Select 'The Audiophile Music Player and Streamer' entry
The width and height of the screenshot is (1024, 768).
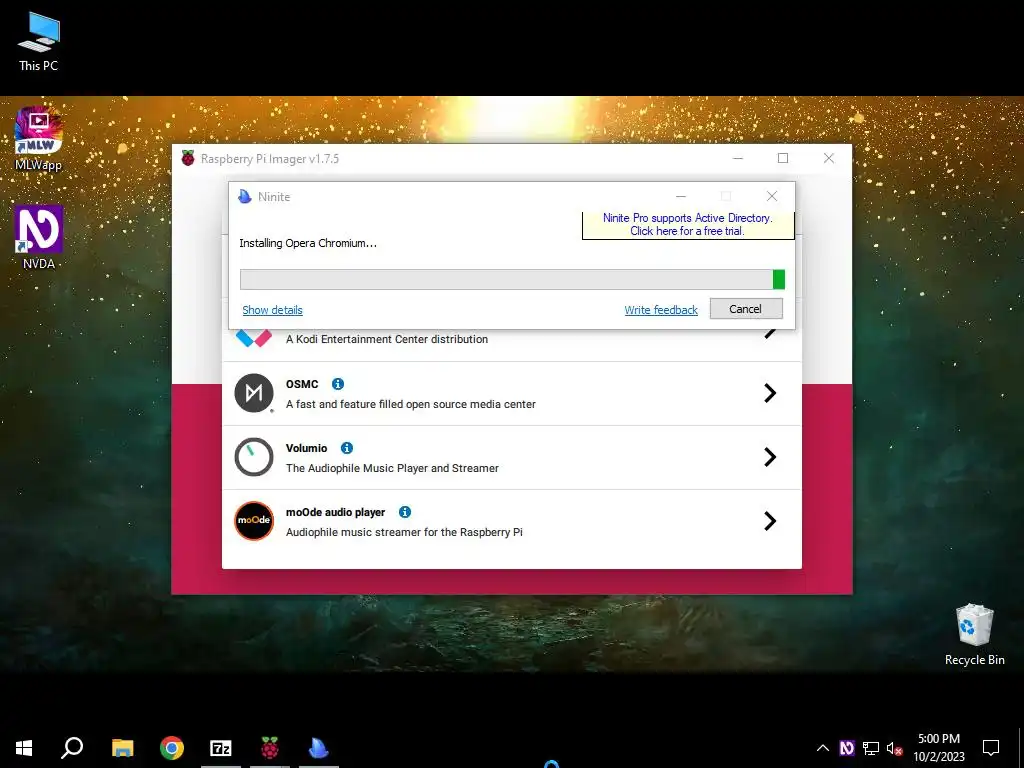pyautogui.click(x=512, y=458)
